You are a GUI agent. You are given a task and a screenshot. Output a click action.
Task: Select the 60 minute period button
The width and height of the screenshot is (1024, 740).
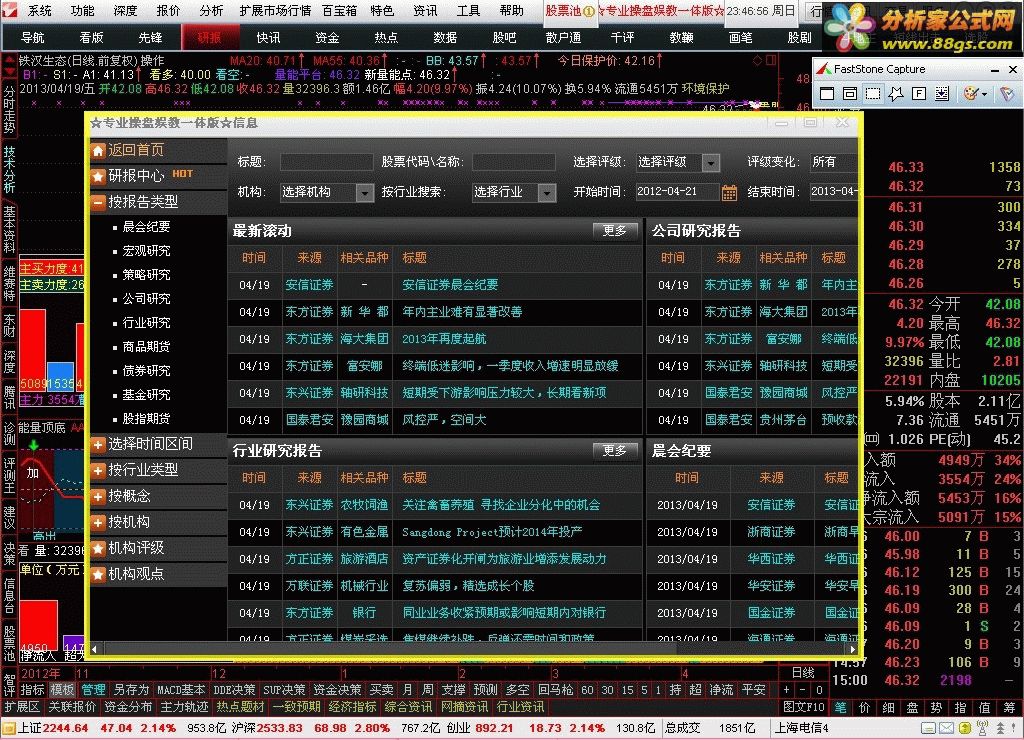(x=587, y=690)
